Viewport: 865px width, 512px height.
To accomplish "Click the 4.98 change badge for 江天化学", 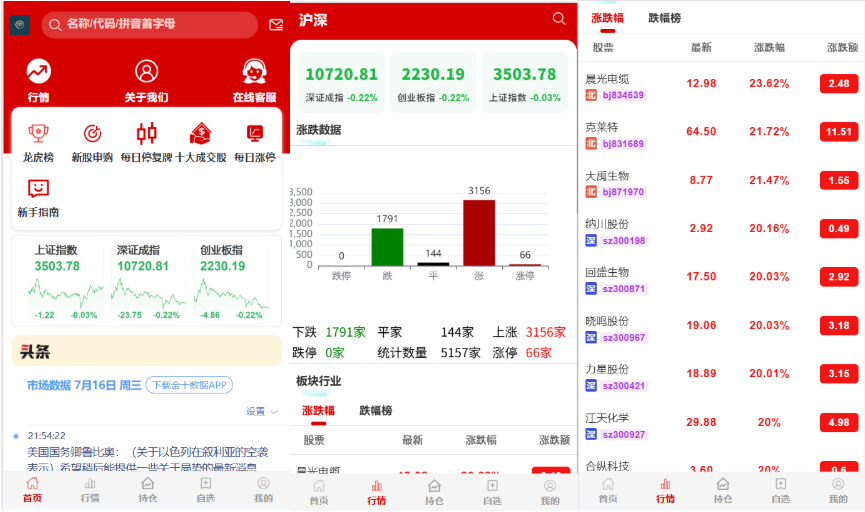I will point(839,423).
